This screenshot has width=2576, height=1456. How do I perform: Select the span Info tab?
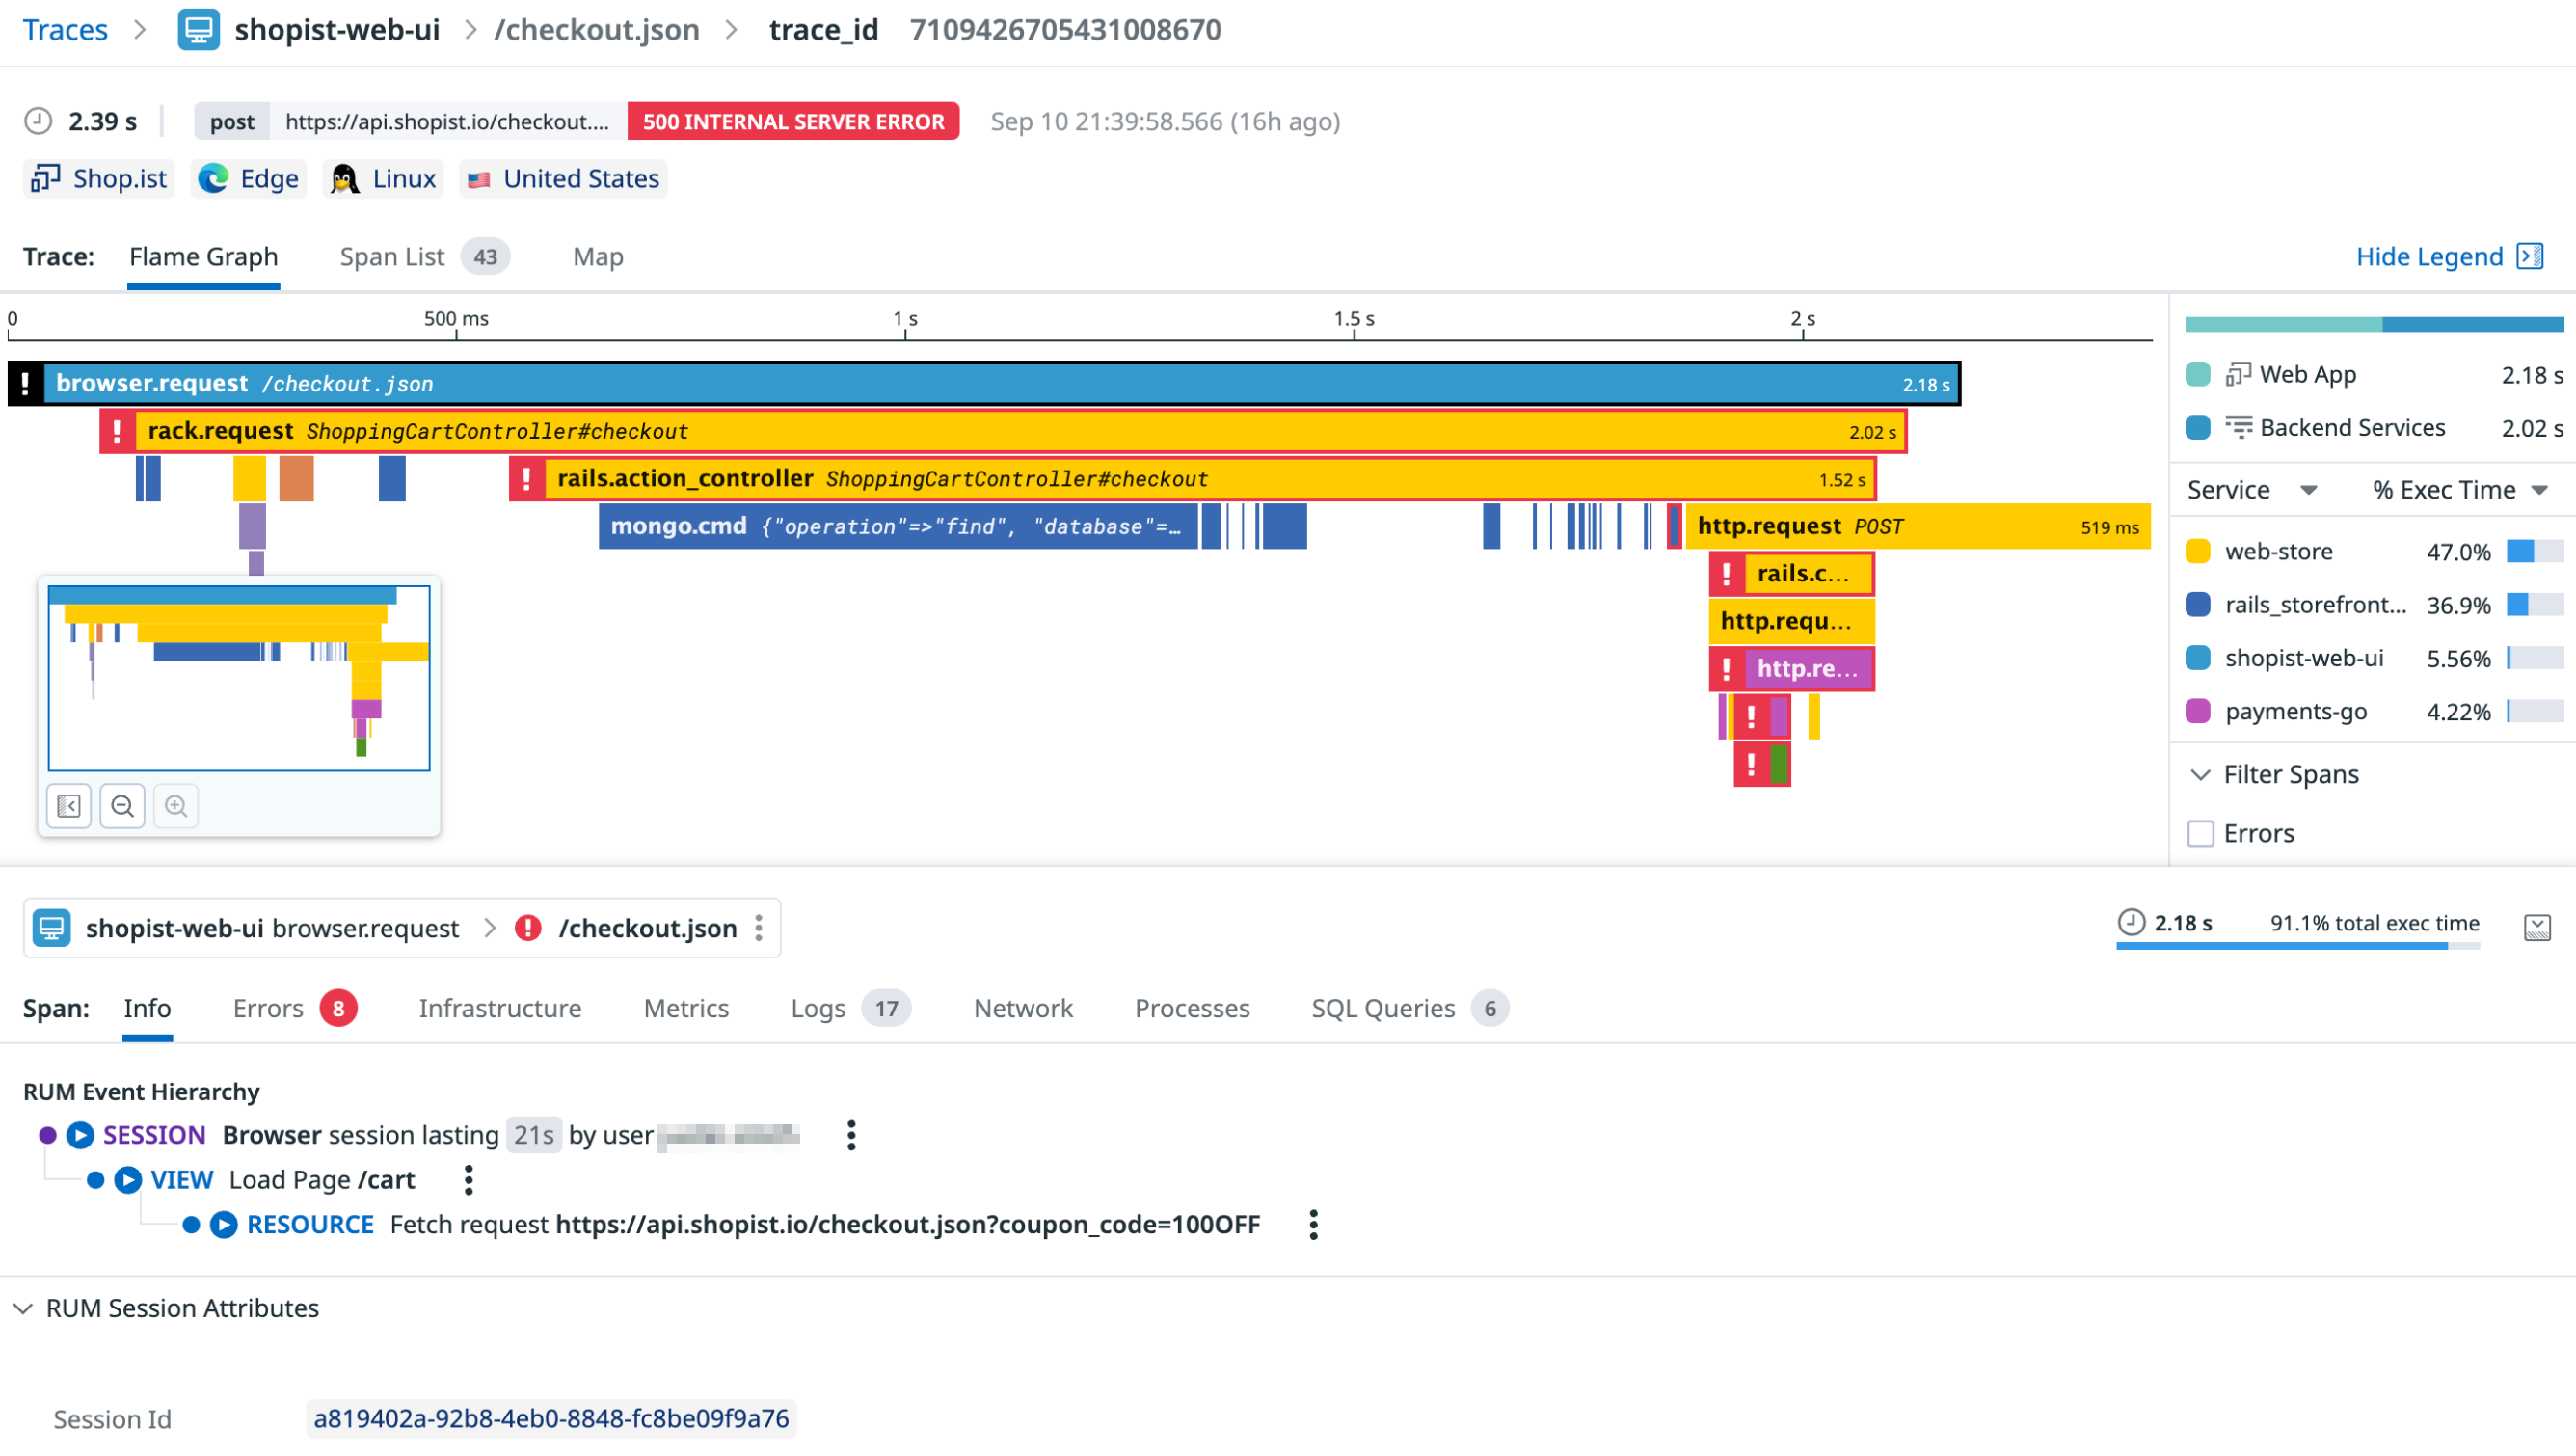point(147,1007)
